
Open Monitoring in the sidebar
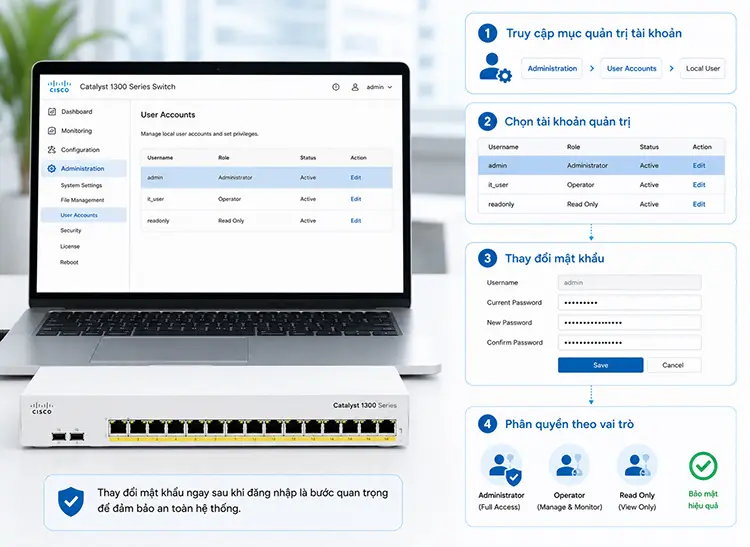pos(77,131)
